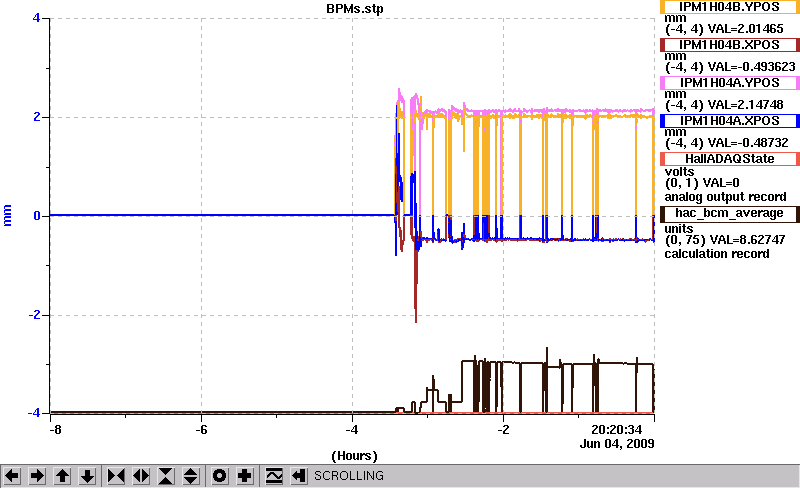This screenshot has height=488, width=800.
Task: Pan the plot down with the down arrow
Action: [87, 476]
